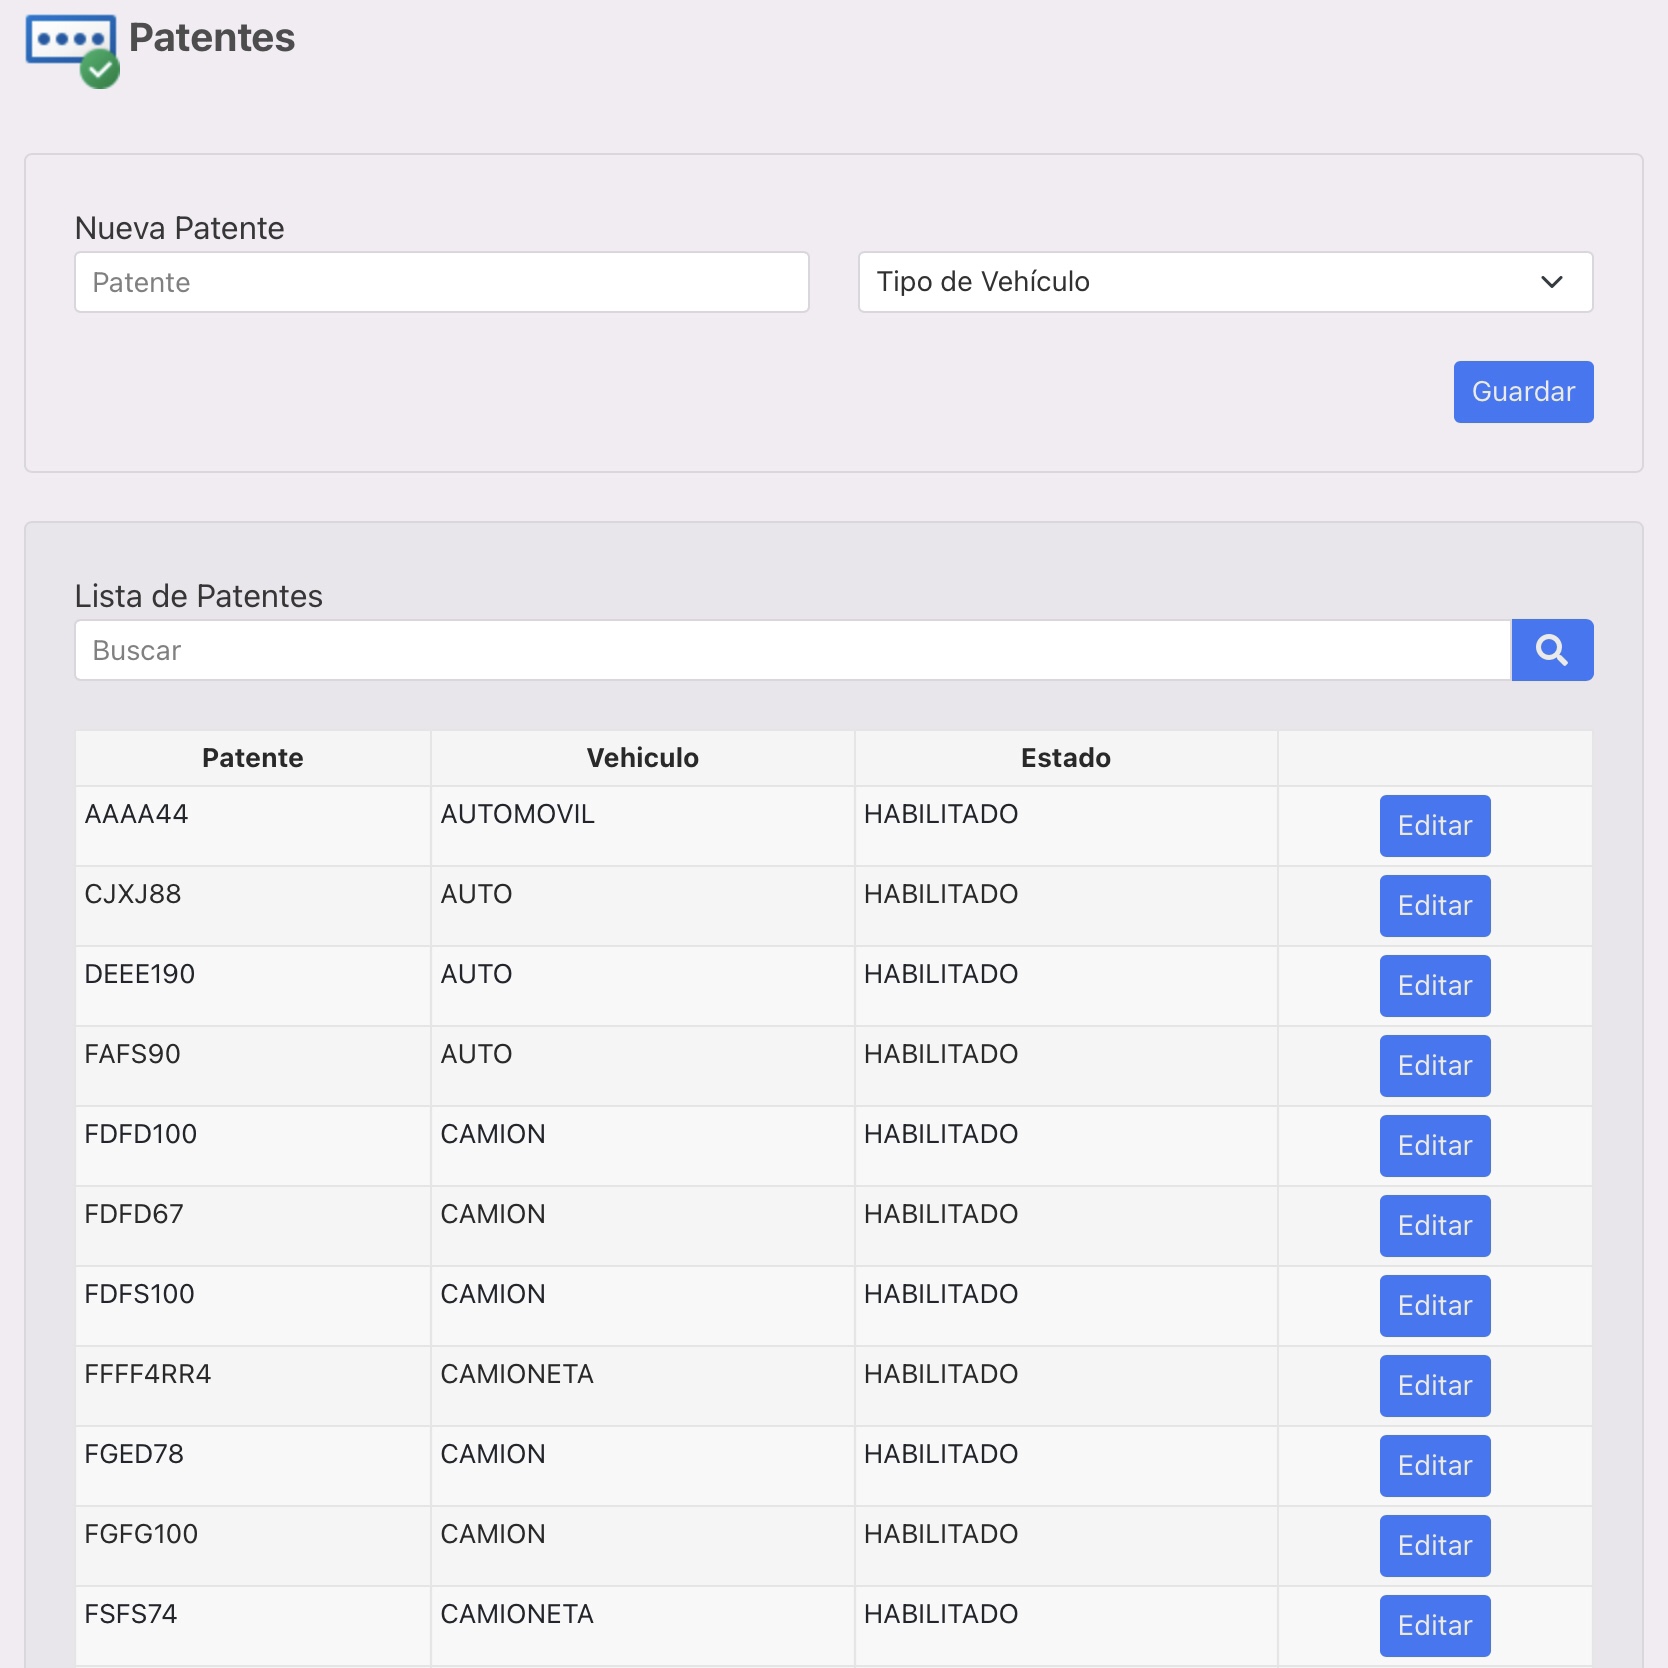Click Editar for FGED78
Screen dimensions: 1668x1668
[x=1435, y=1466]
